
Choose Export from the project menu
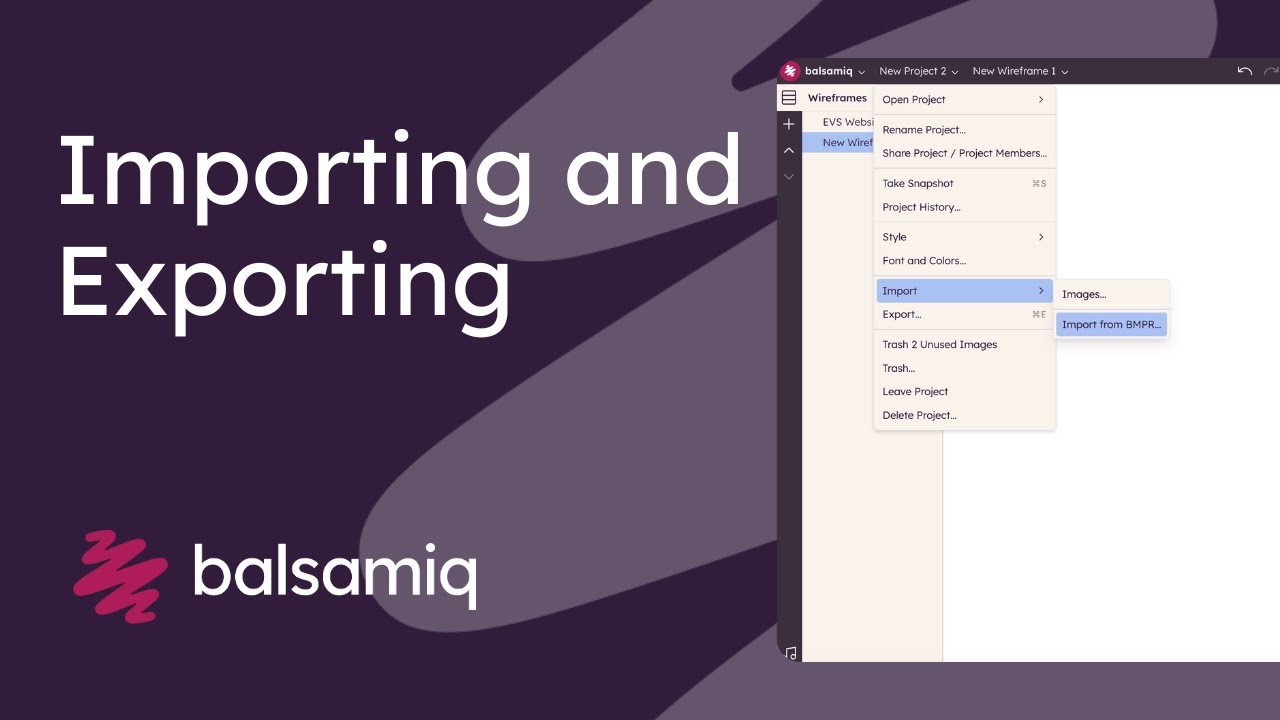coord(964,314)
